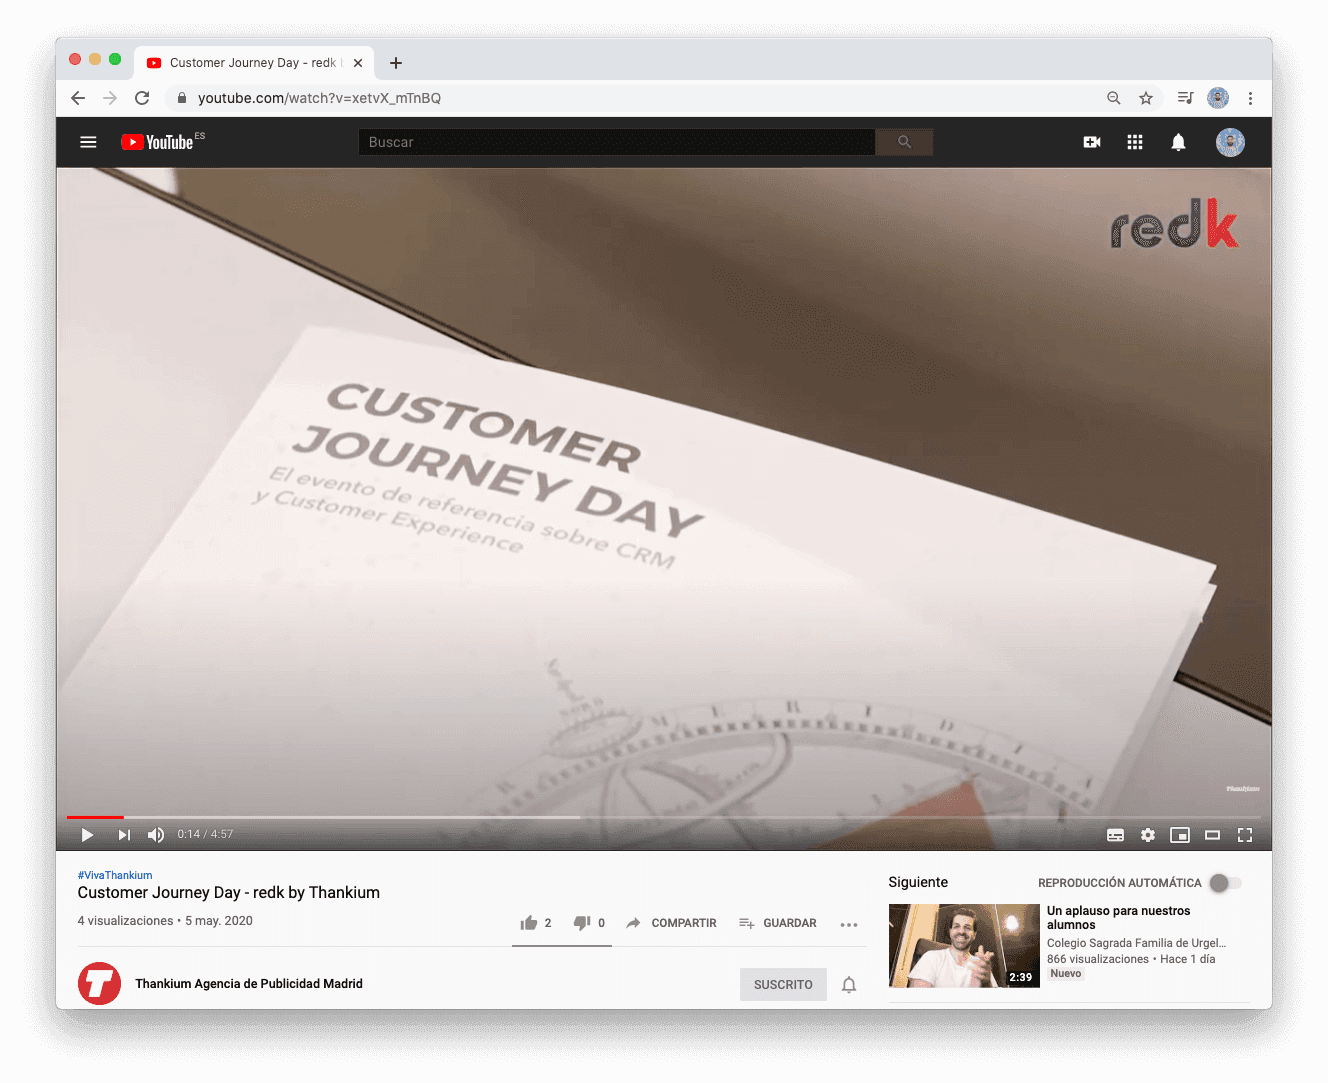
Task: Open the Chrome profile avatar
Action: point(1218,98)
